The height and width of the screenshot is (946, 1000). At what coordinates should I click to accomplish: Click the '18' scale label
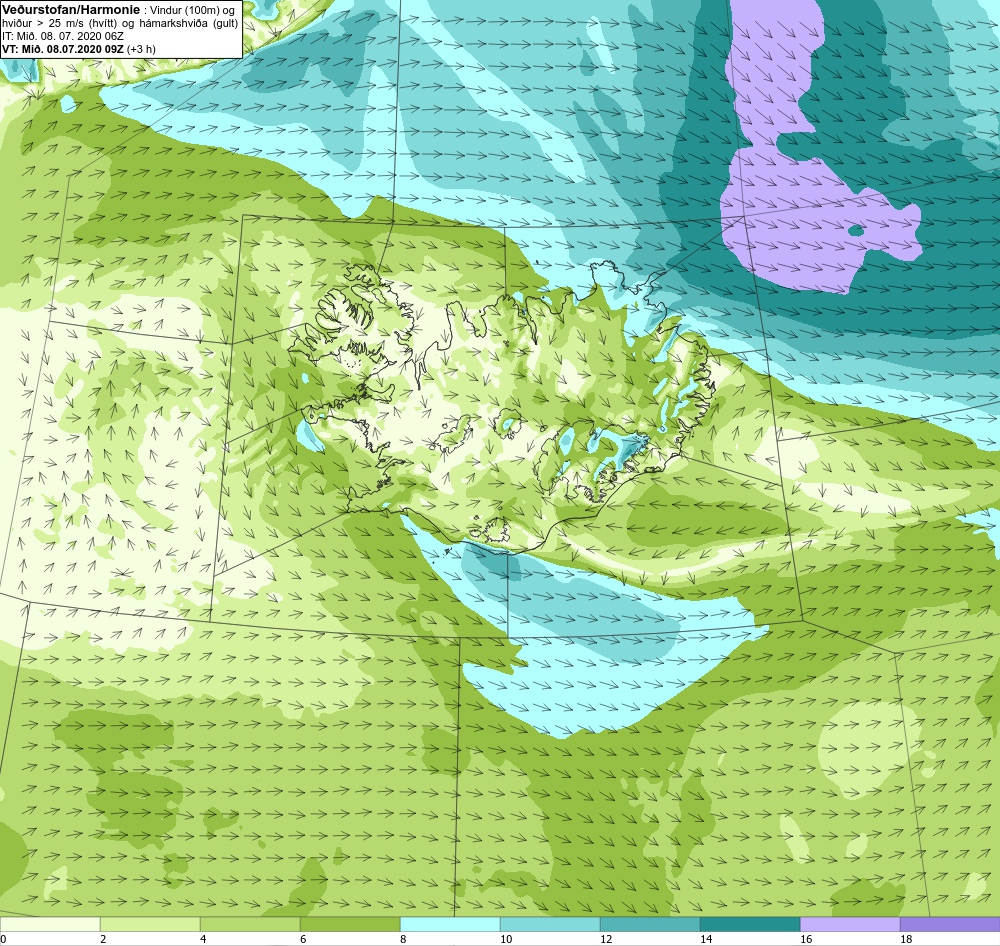click(906, 938)
